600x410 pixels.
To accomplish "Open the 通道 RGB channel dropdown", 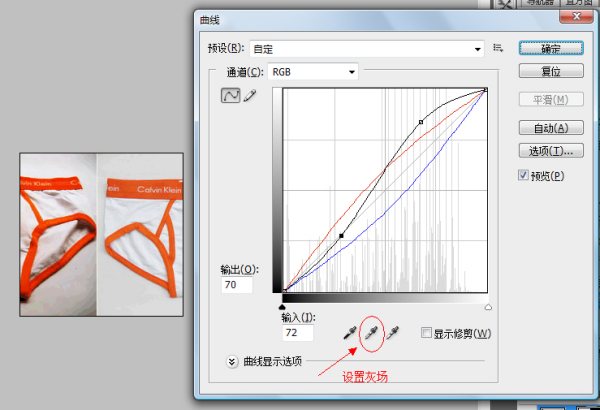I will tap(313, 72).
